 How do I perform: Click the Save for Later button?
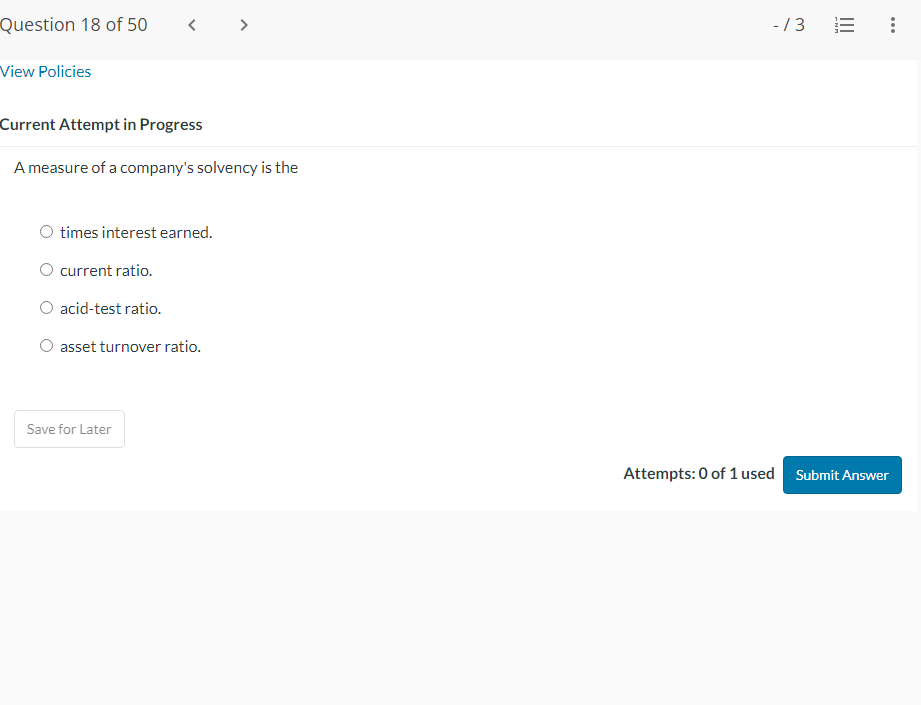[69, 429]
